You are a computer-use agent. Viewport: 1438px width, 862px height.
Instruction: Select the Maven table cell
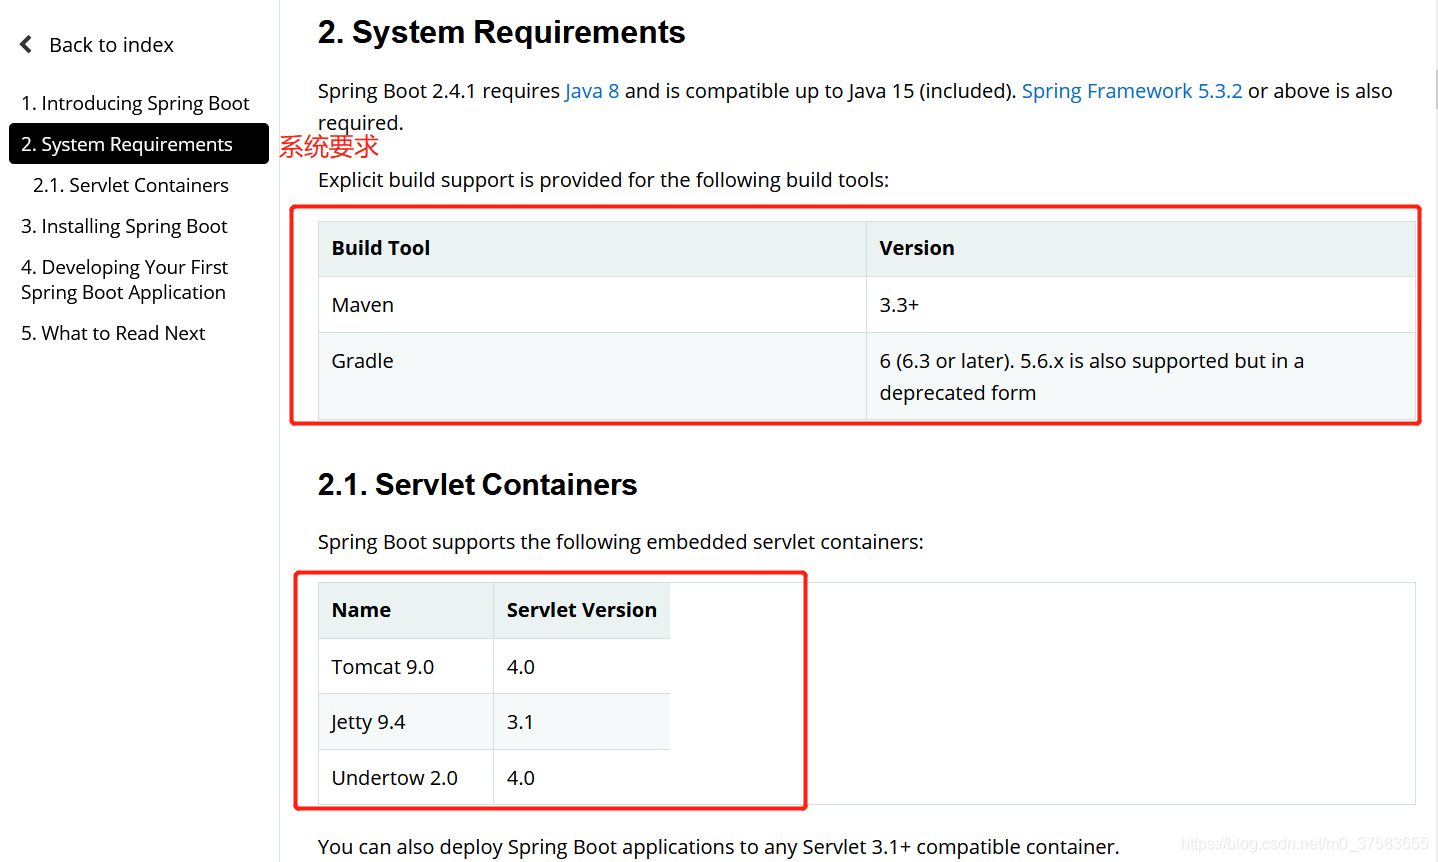tap(592, 305)
